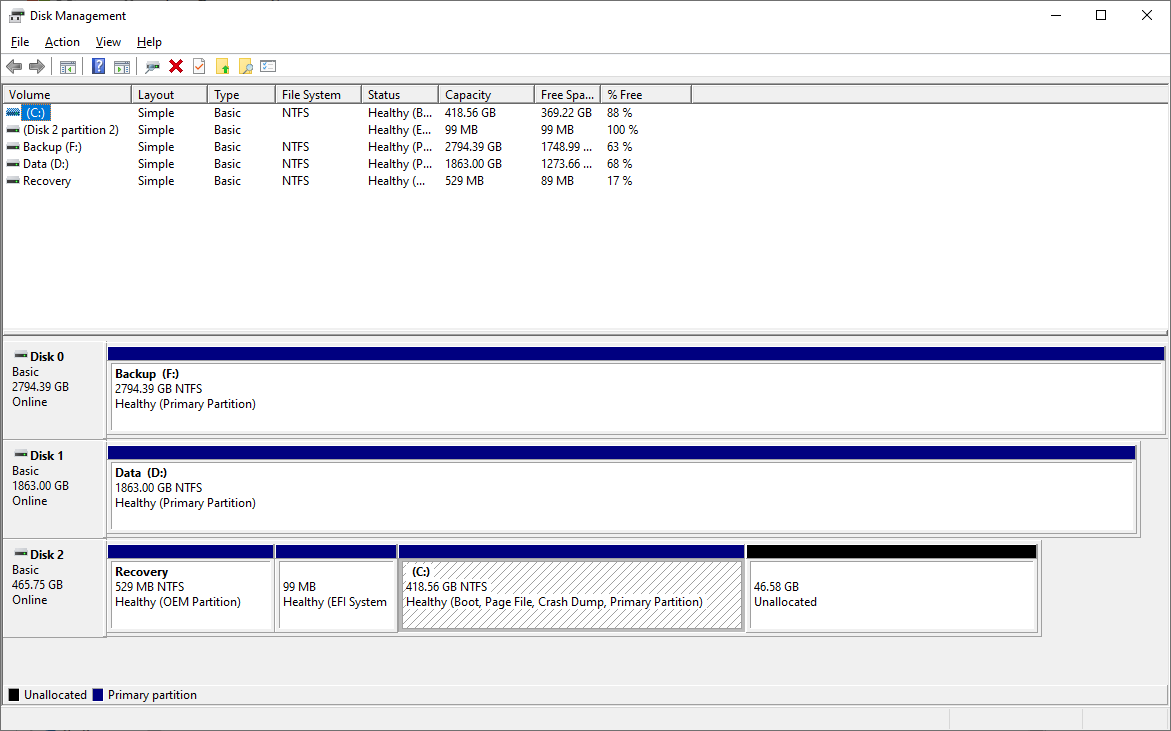Image resolution: width=1171 pixels, height=731 pixels.
Task: Select the (C:) 418.56 GB partition block
Action: 572,588
